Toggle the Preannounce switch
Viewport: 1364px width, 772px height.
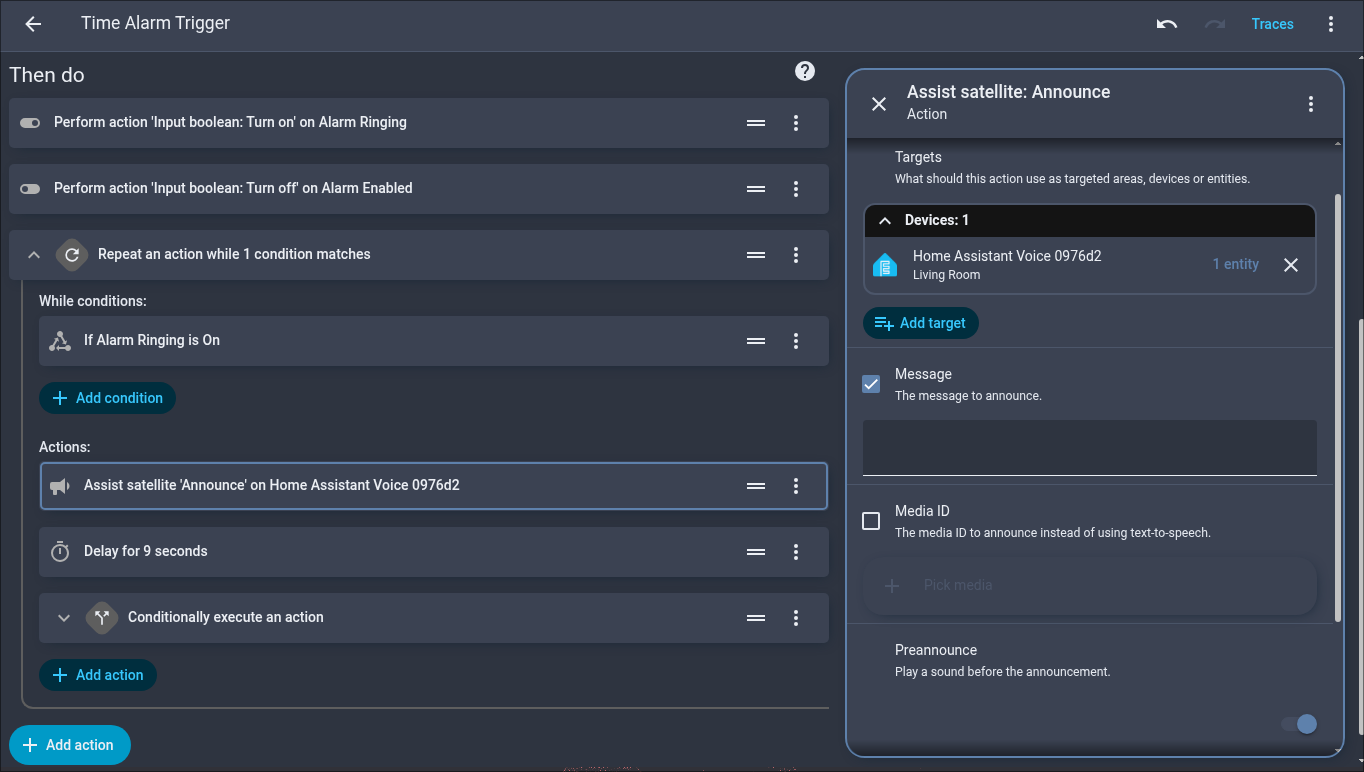(x=1299, y=724)
